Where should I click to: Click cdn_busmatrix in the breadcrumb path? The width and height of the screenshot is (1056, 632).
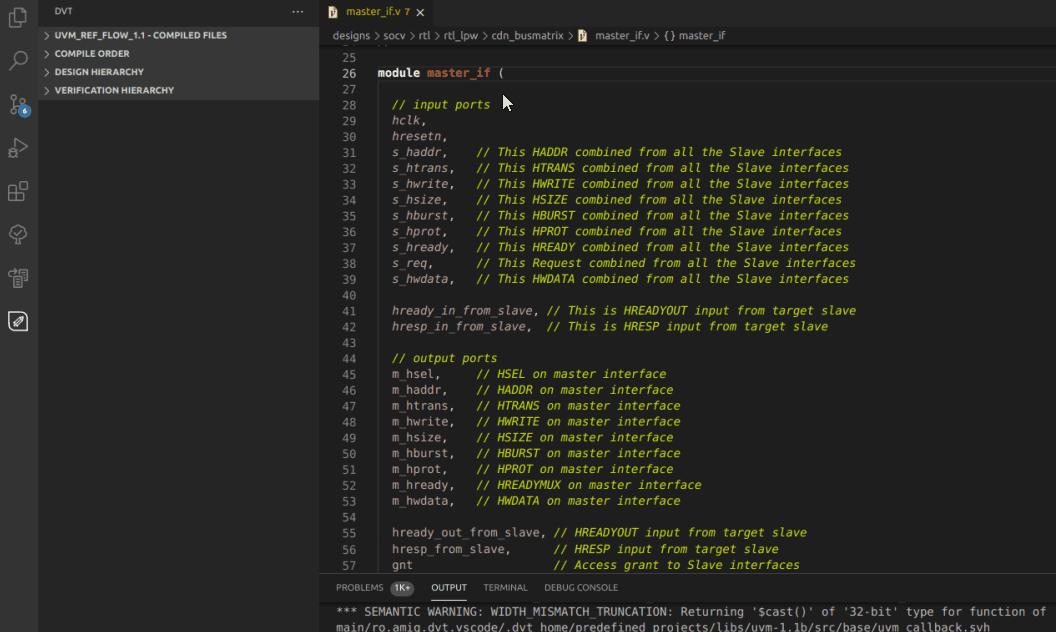pos(528,35)
